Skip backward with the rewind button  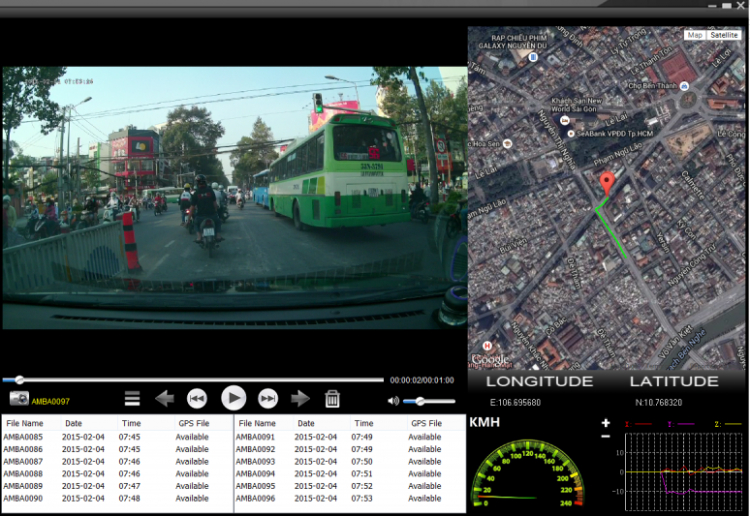[x=197, y=398]
